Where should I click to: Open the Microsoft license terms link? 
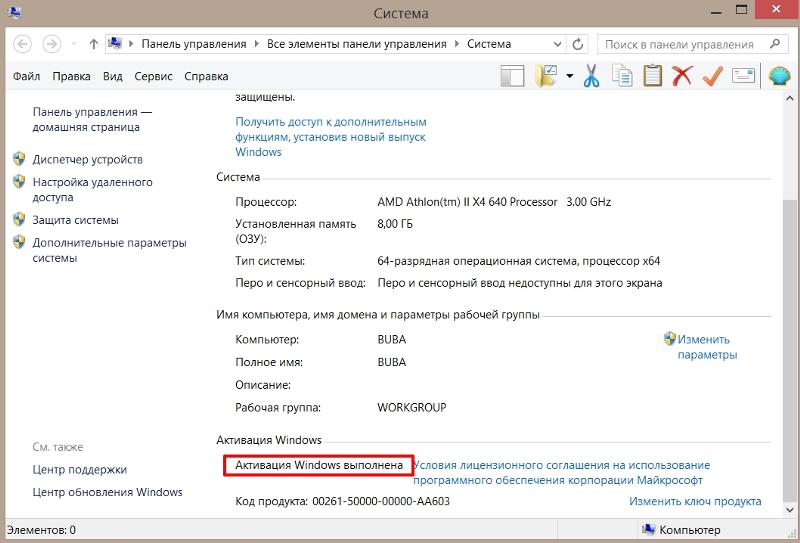561,473
